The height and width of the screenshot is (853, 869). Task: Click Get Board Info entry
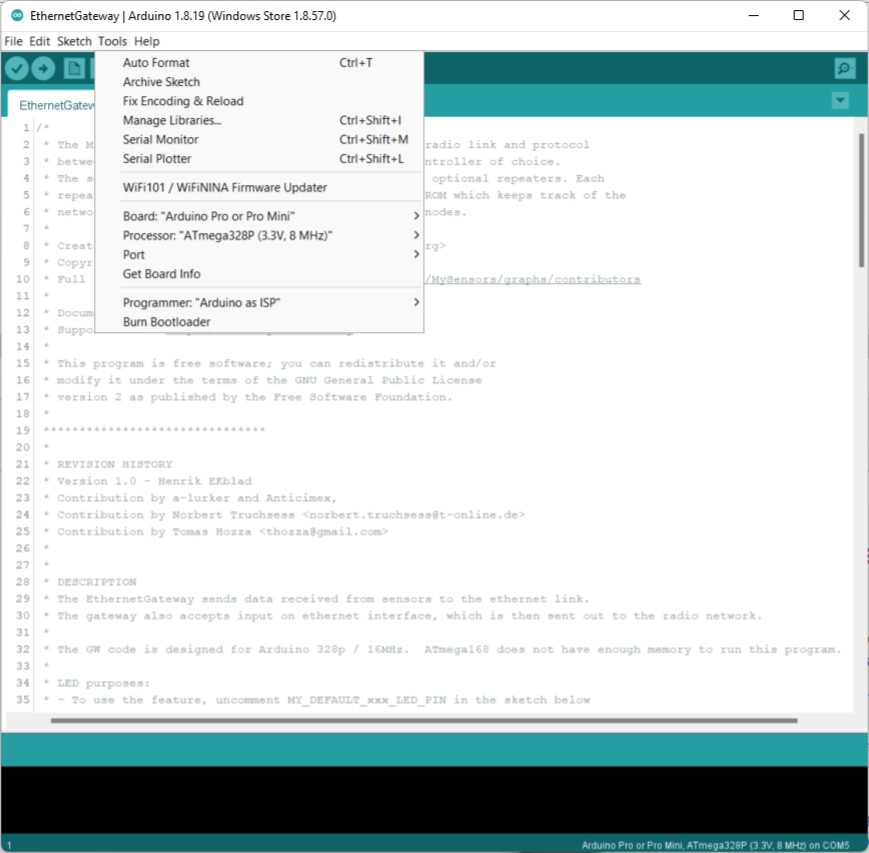click(161, 274)
